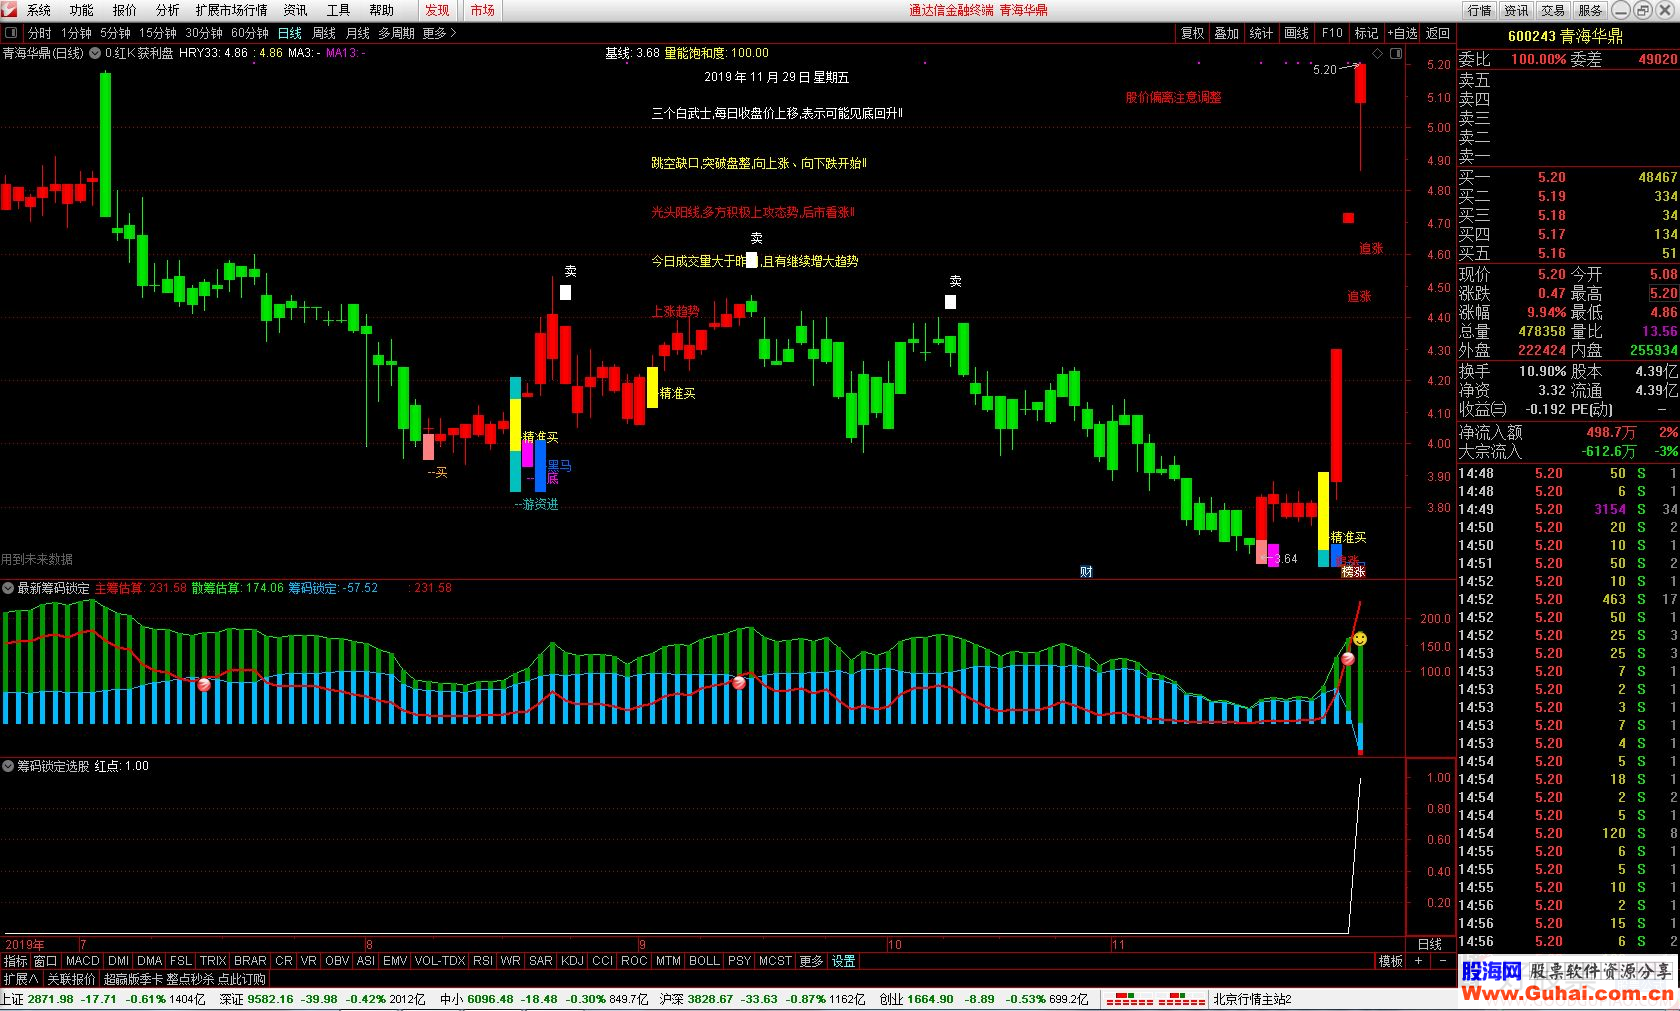Click the blue 财 marker on chart
1680x1011 pixels.
tap(1086, 572)
